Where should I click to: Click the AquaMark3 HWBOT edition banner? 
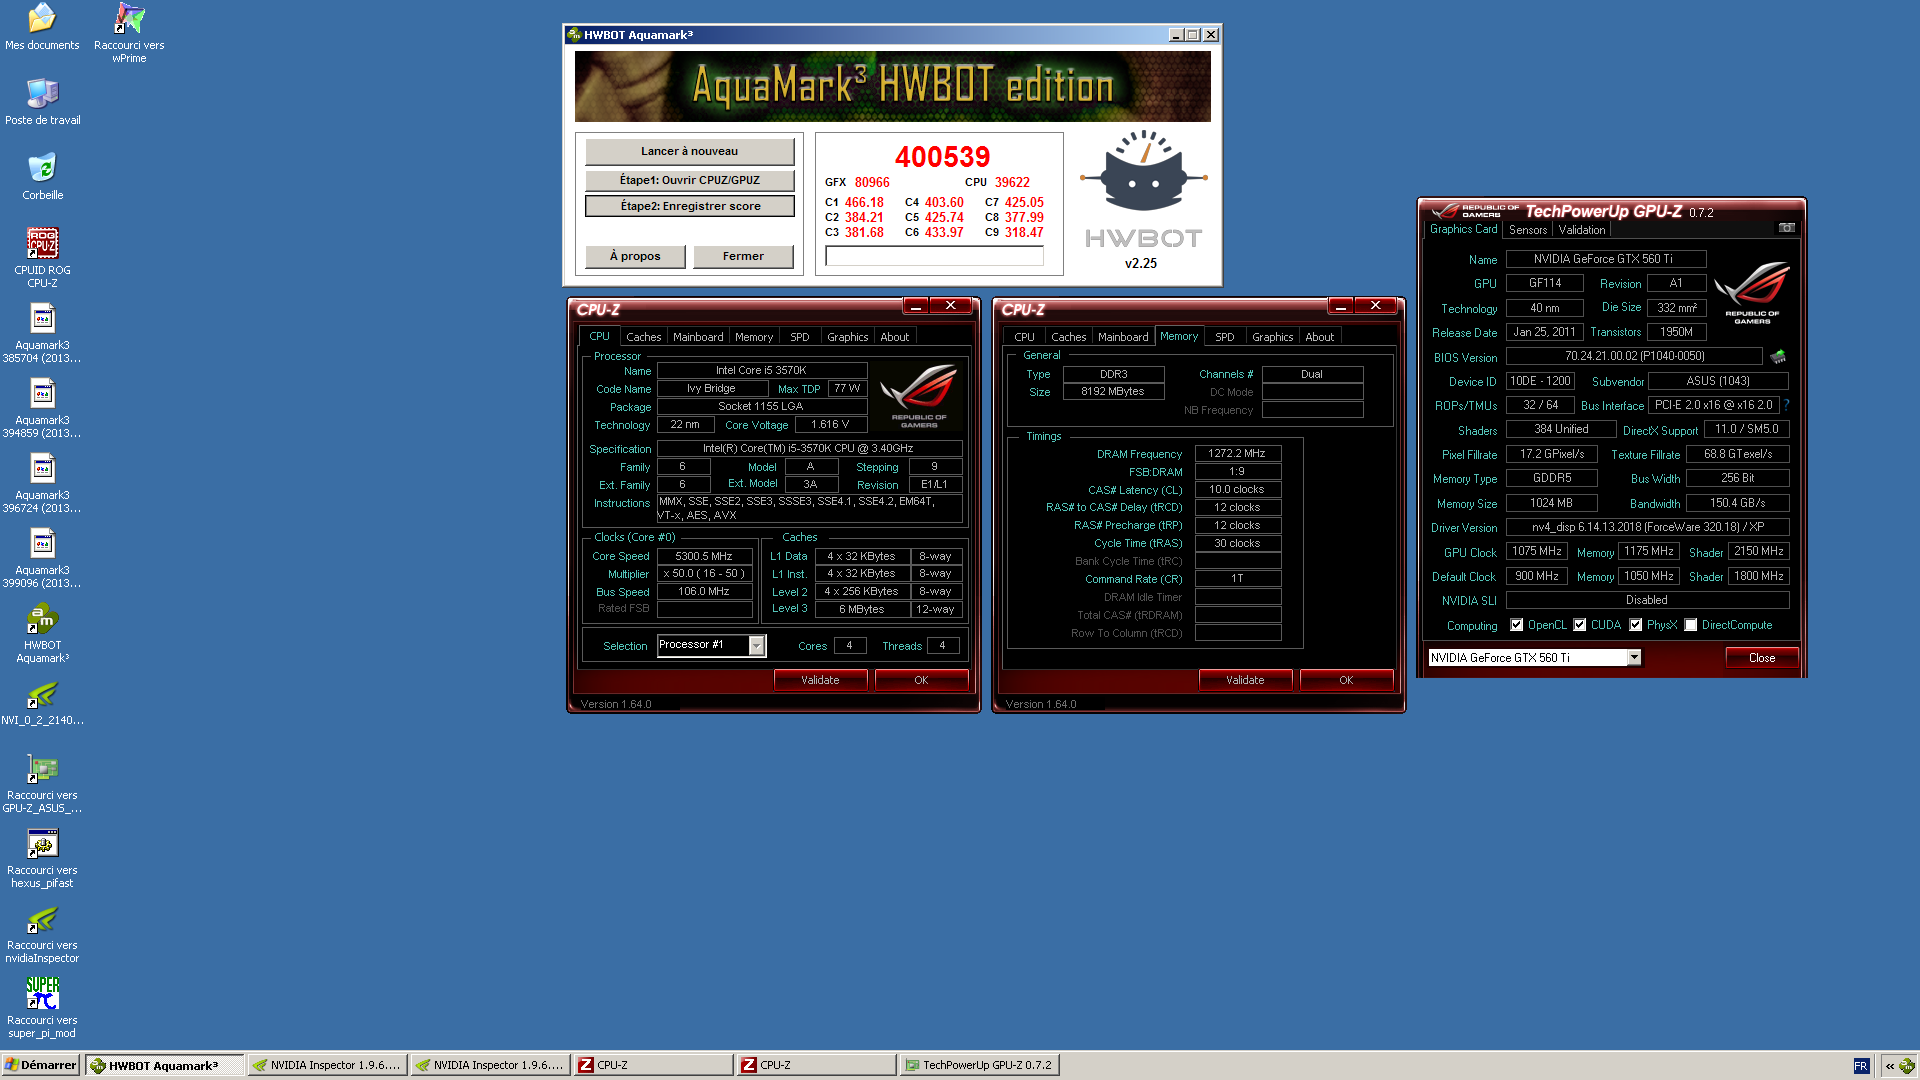(893, 86)
